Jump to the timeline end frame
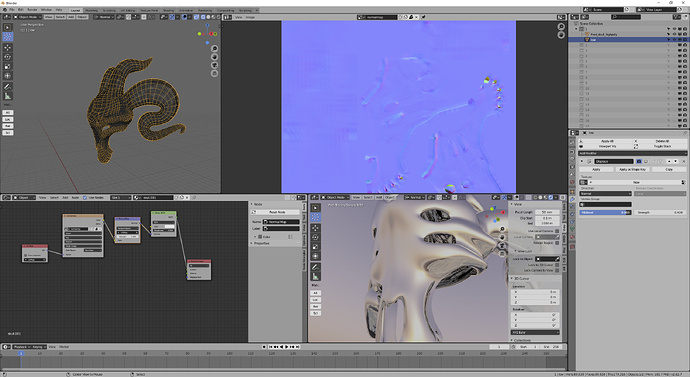Image resolution: width=690 pixels, height=377 pixels. [298, 347]
